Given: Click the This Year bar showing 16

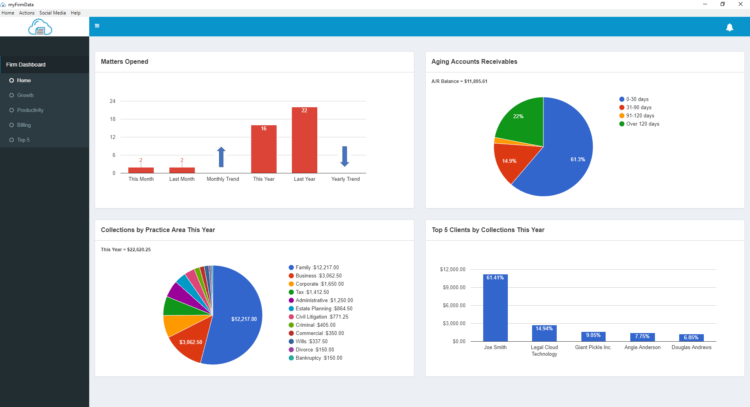Looking at the screenshot, I should (263, 149).
